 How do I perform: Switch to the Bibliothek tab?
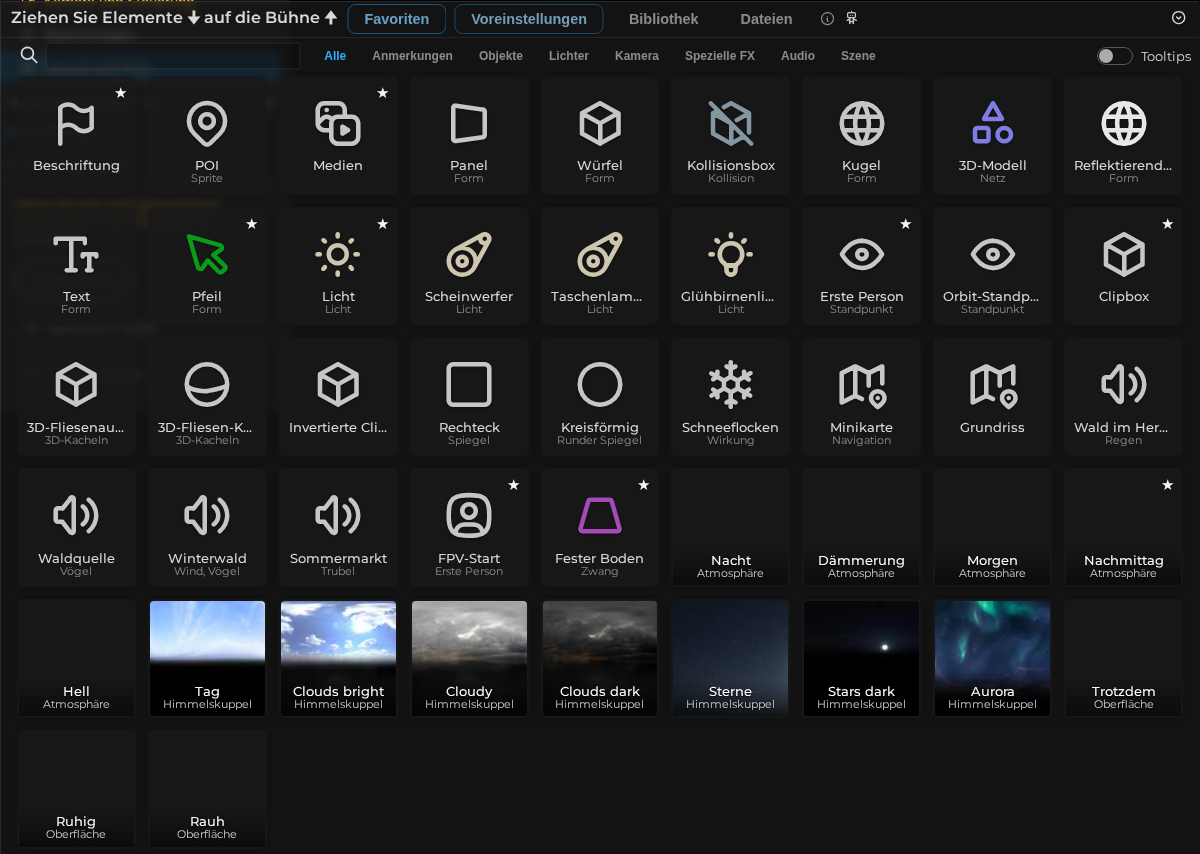[664, 19]
